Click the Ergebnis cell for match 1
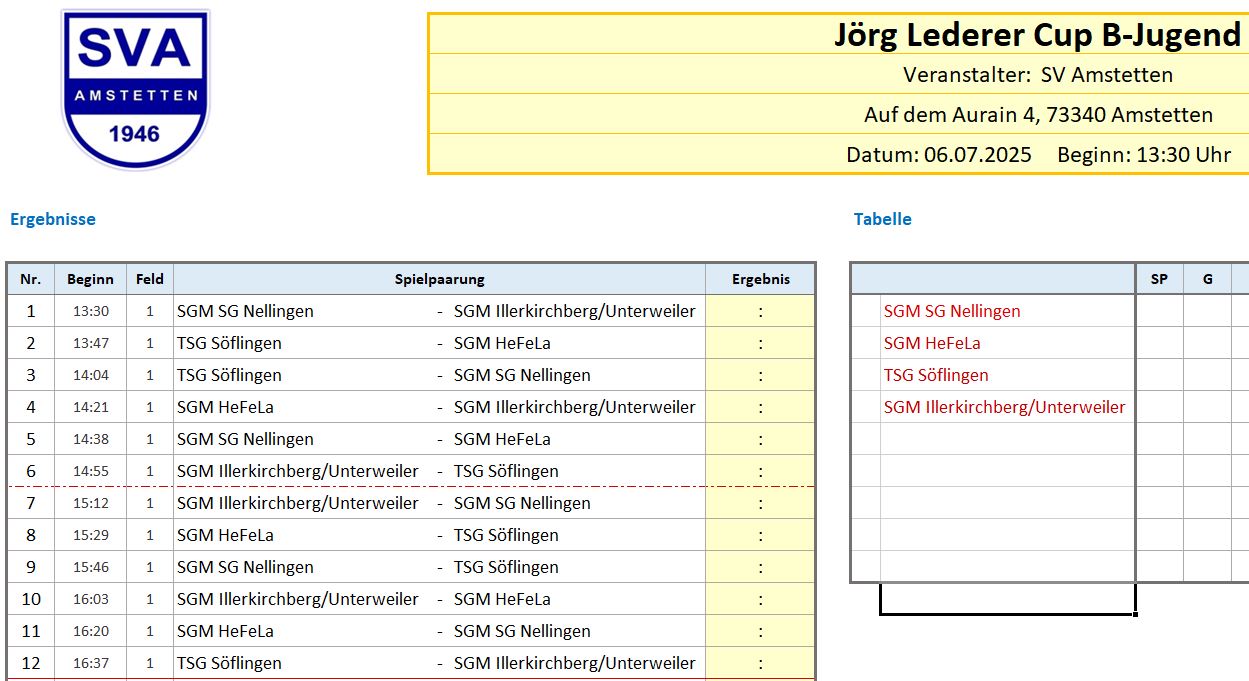 [x=760, y=311]
